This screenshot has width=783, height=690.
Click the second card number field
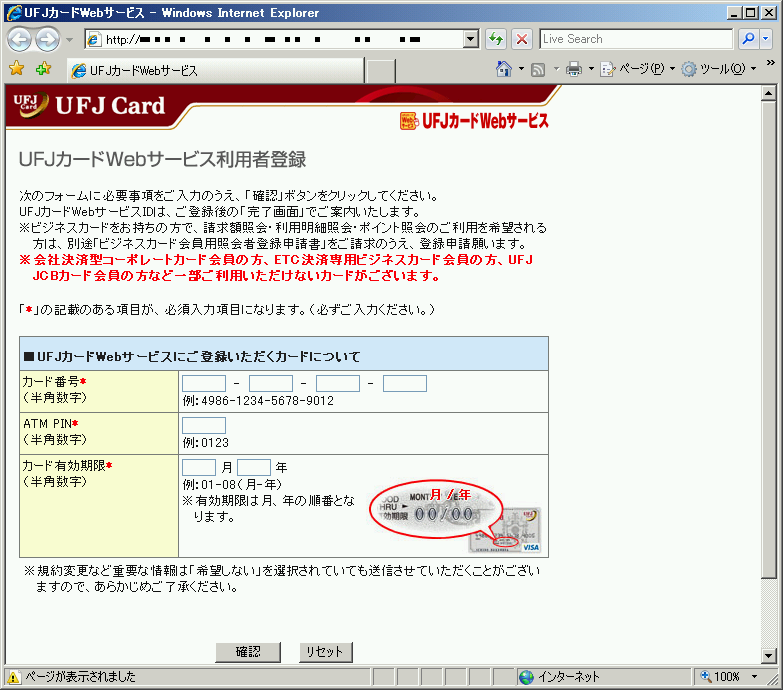271,383
